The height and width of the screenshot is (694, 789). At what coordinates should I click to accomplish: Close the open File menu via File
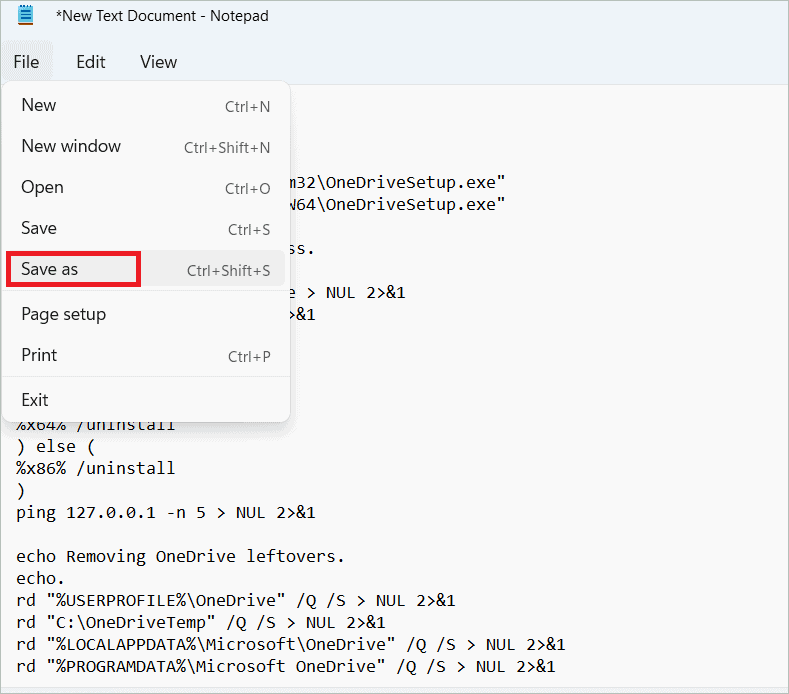pyautogui.click(x=27, y=62)
